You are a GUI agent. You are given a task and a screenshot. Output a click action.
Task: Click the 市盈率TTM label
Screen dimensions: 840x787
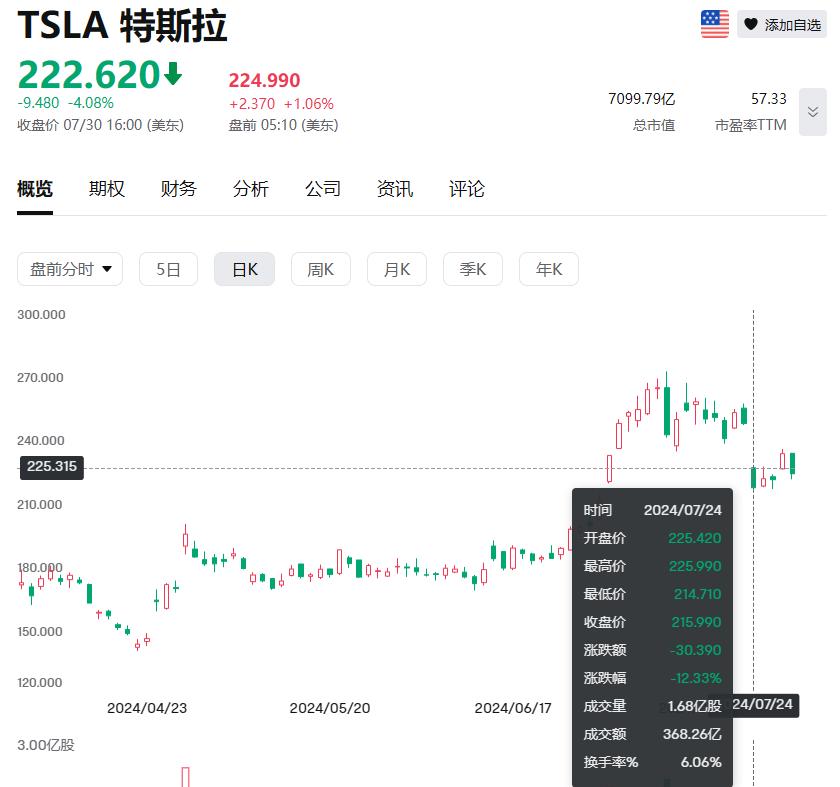pyautogui.click(x=751, y=125)
